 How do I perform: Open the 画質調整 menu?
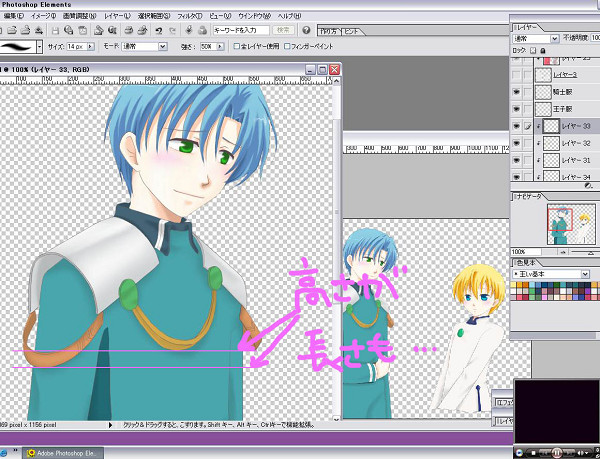79,16
